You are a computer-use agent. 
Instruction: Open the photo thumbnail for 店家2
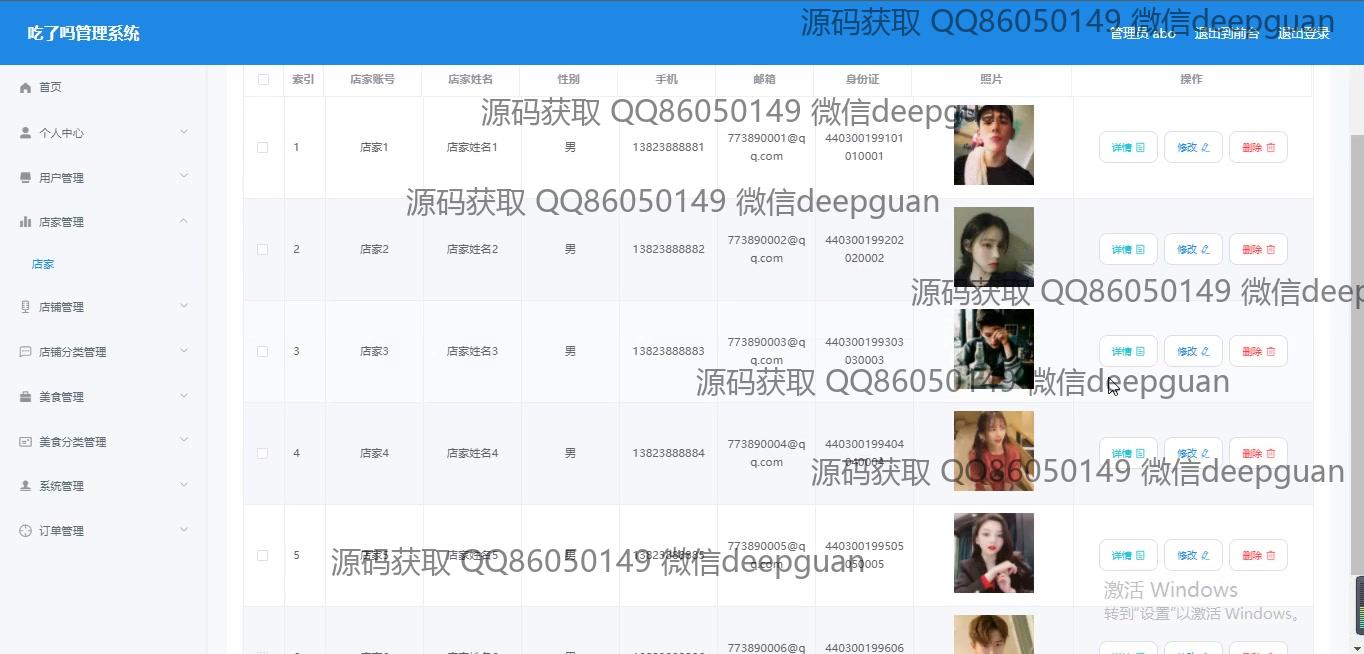(x=994, y=247)
